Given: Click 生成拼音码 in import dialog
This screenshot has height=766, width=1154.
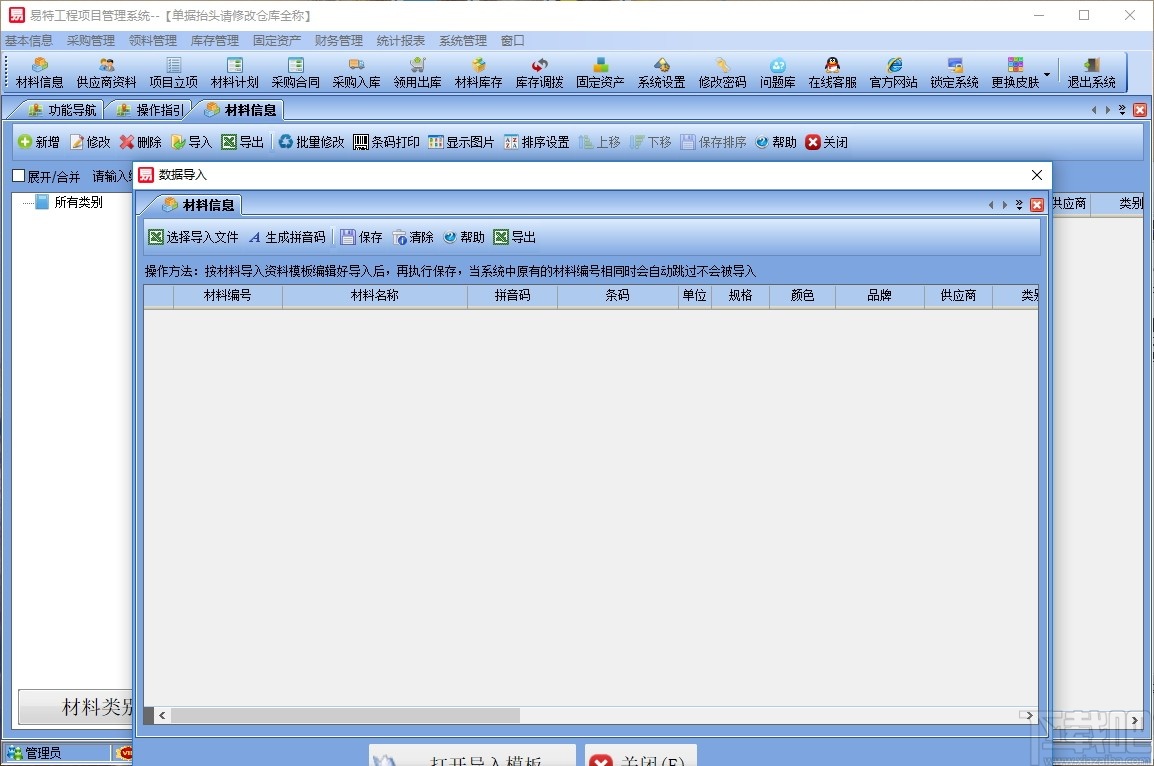Looking at the screenshot, I should [x=287, y=237].
